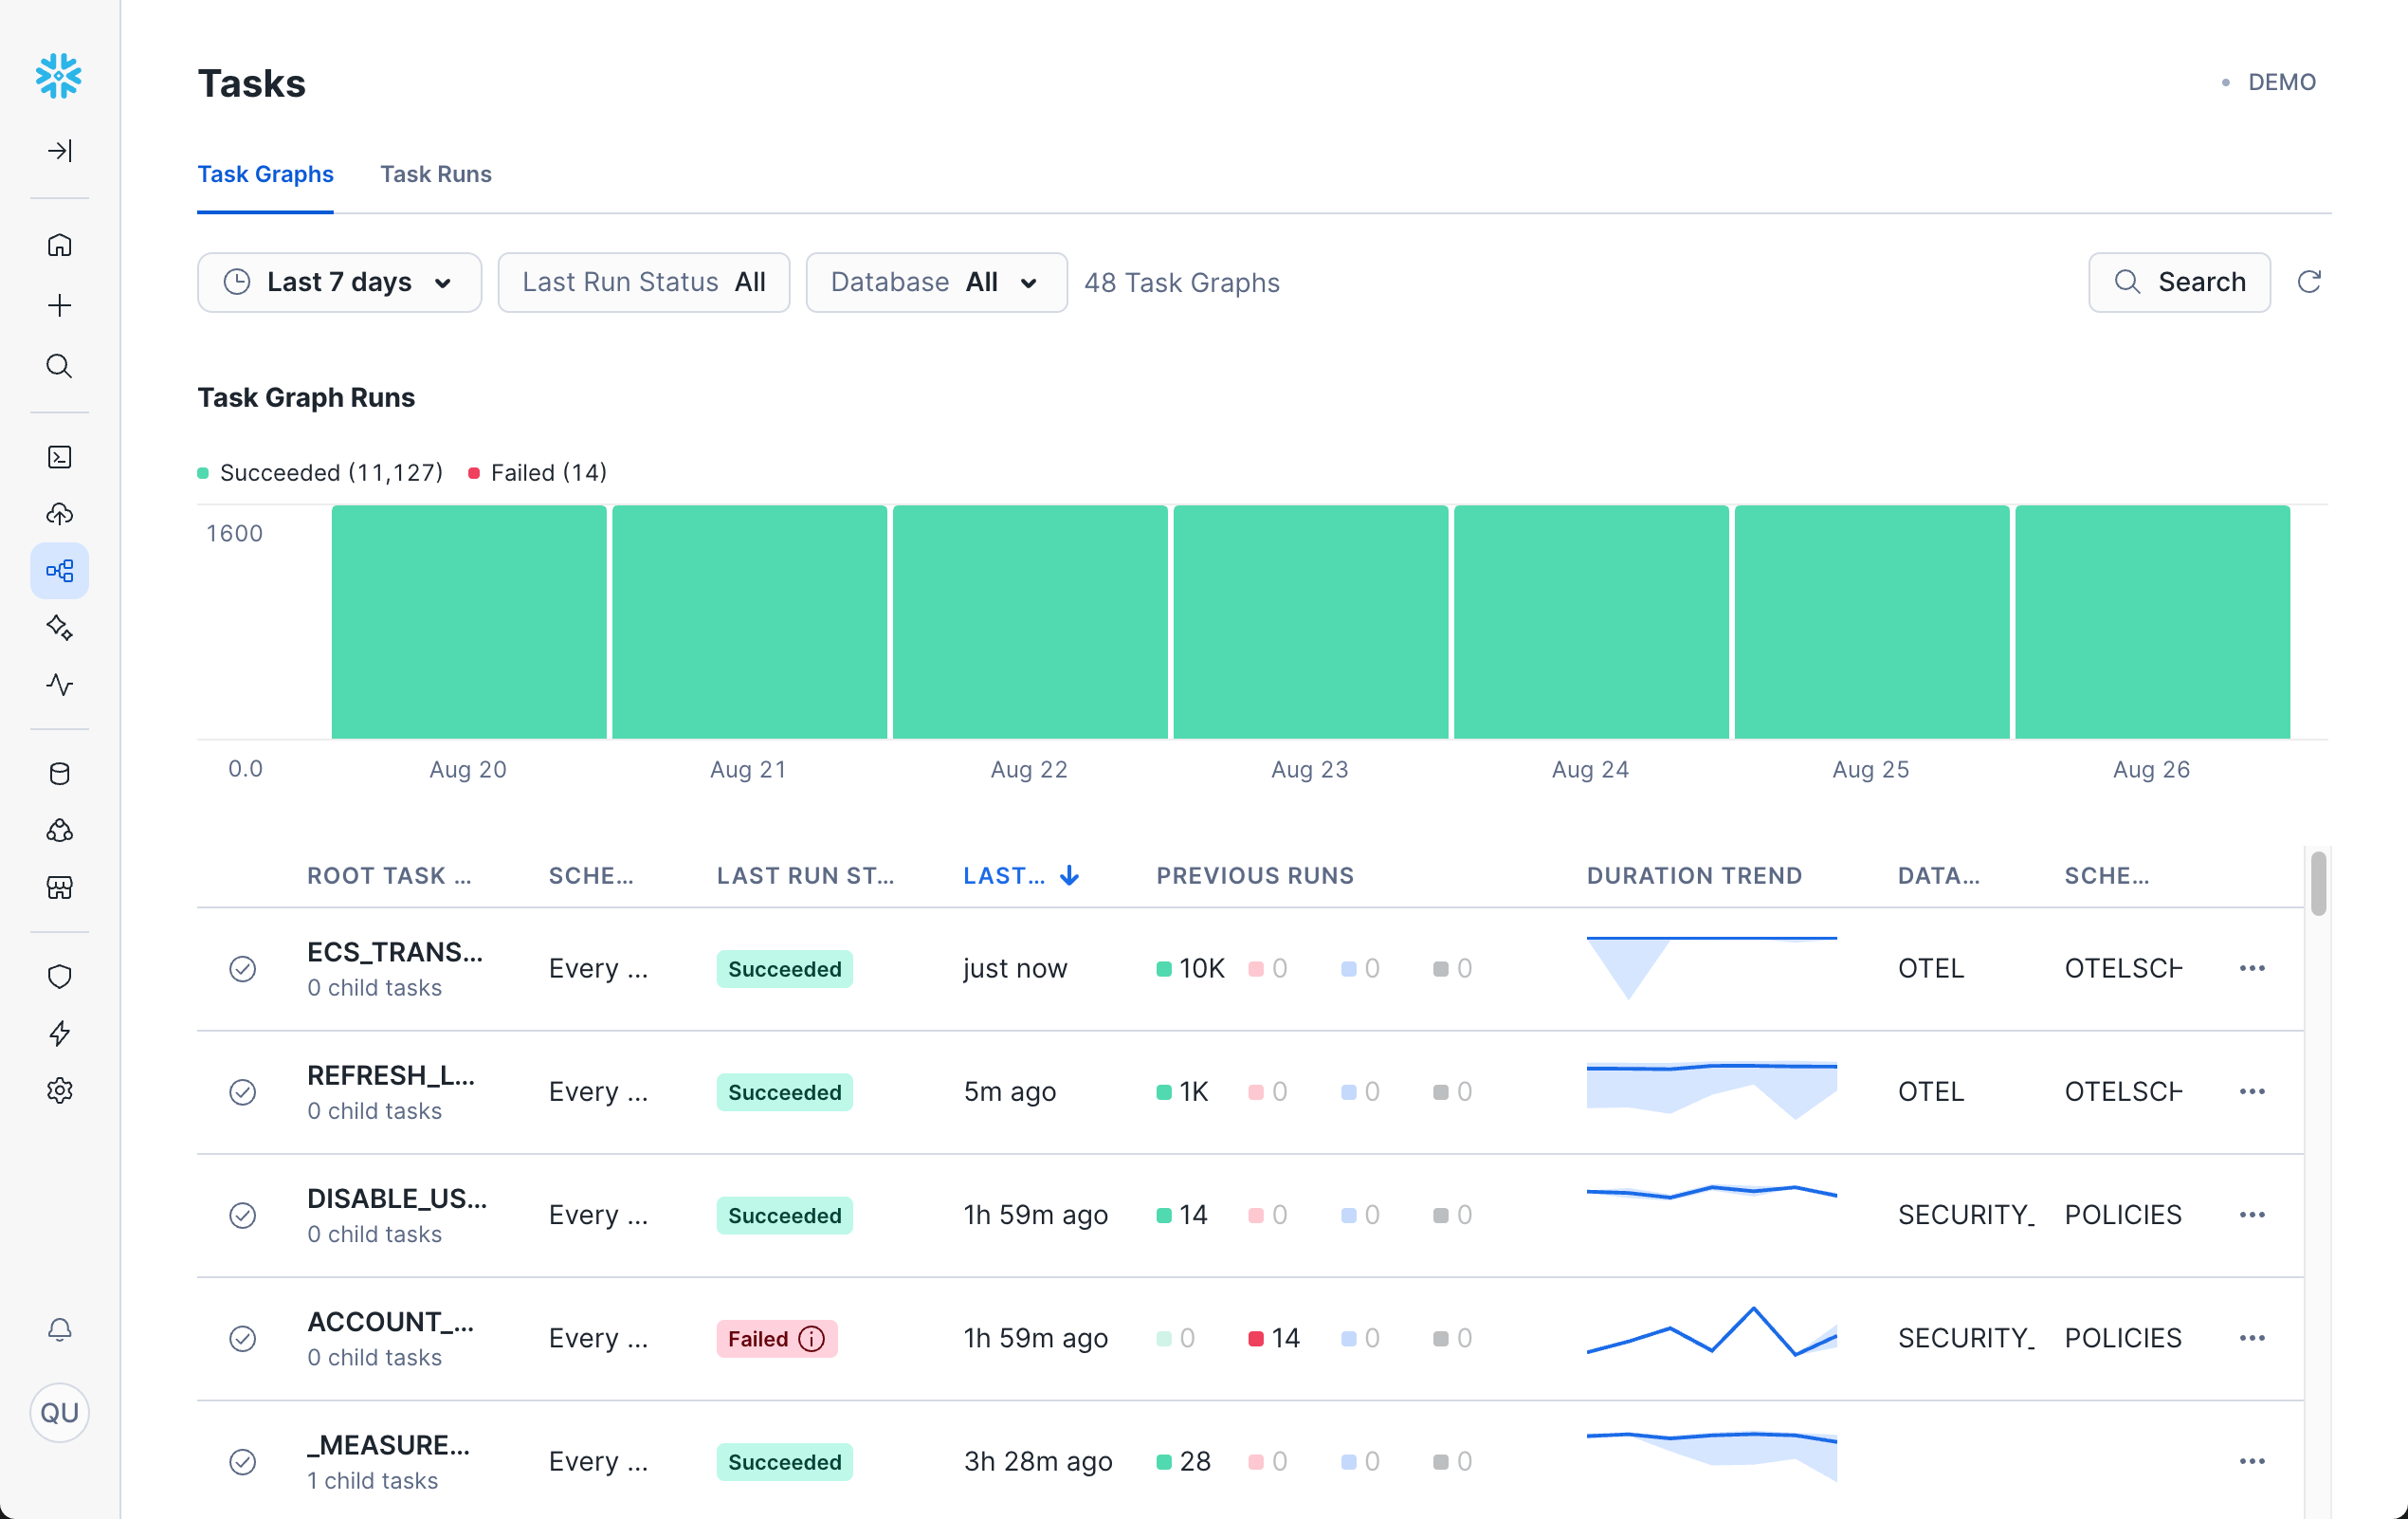Toggle the checkmark next to ECS_TRANS task
2408x1519 pixels.
[x=243, y=968]
